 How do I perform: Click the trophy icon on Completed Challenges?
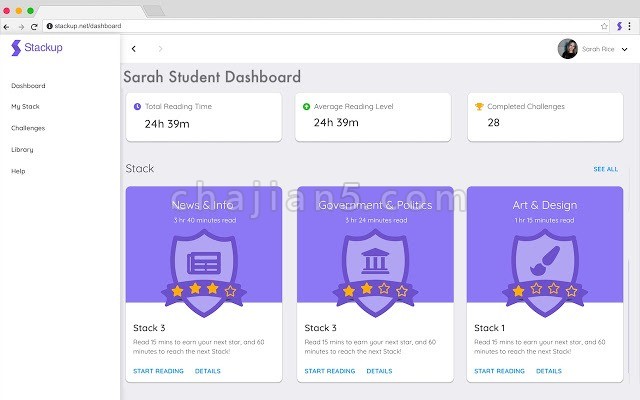[479, 107]
